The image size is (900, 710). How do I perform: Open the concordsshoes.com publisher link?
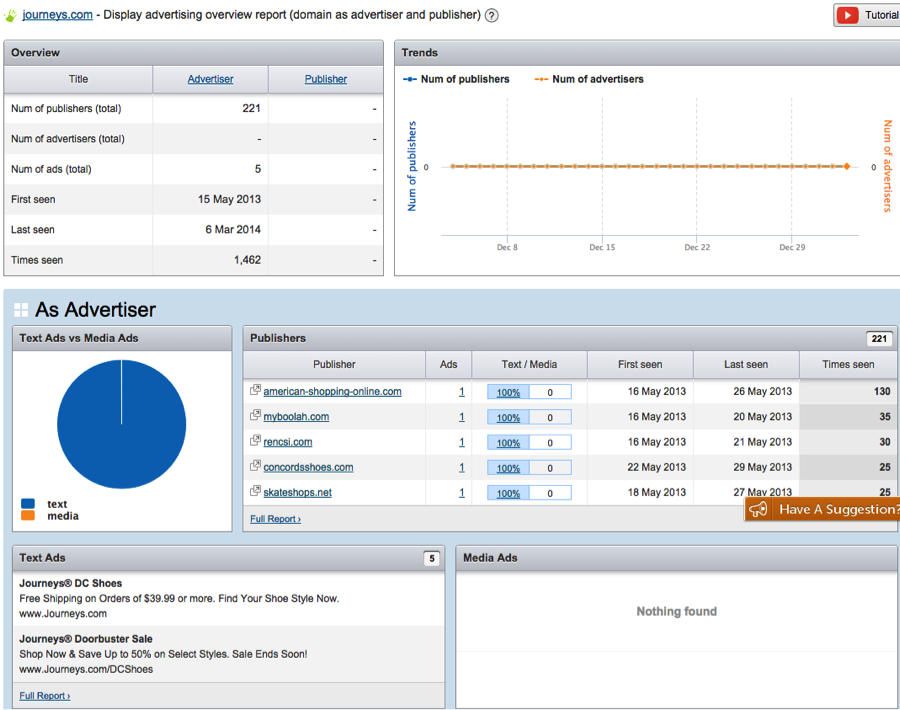[308, 467]
